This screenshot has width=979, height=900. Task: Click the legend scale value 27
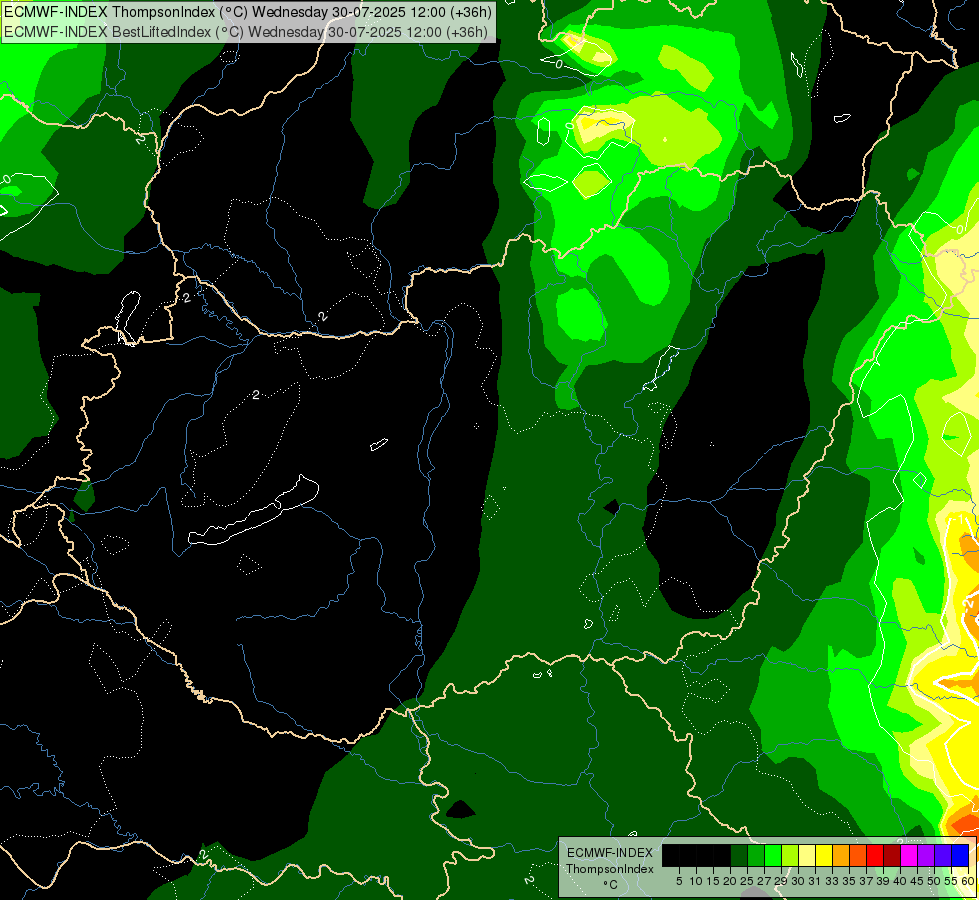coord(764,881)
